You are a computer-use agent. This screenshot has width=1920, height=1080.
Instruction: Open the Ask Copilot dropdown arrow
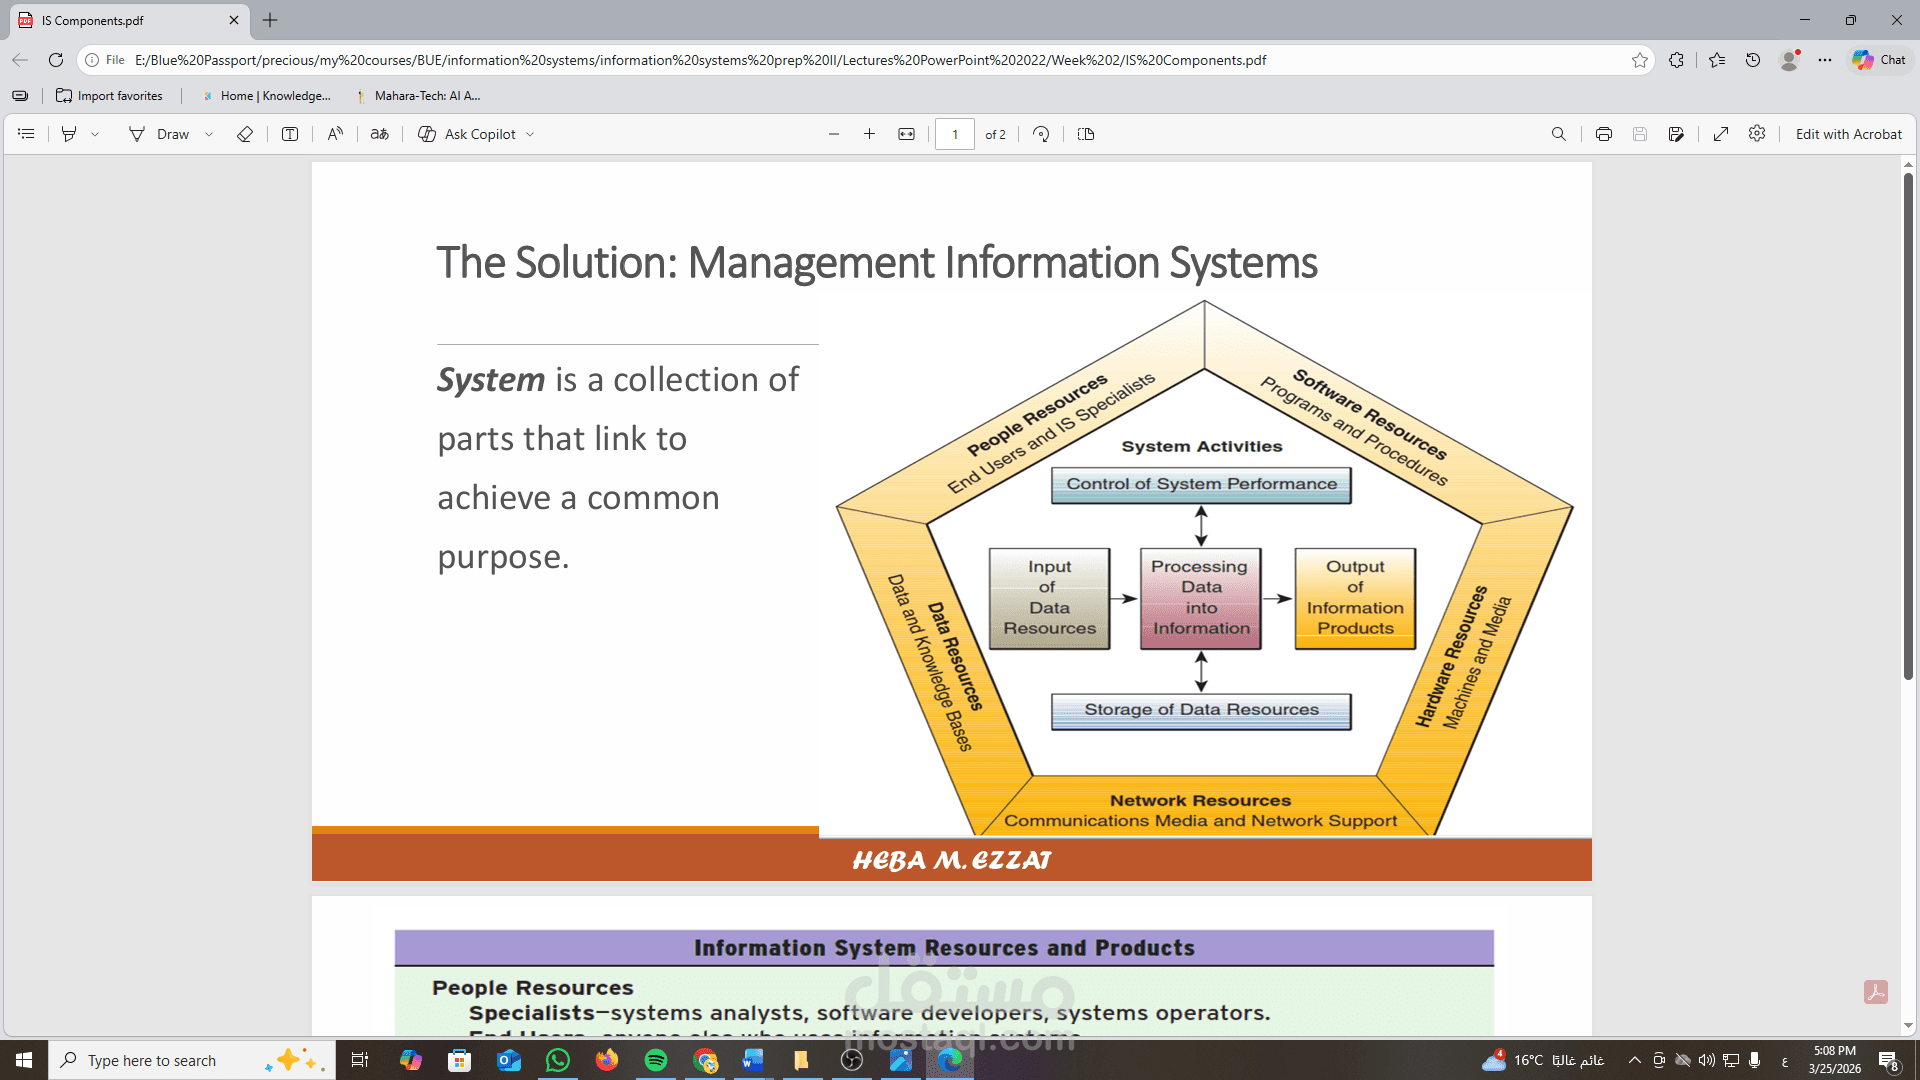pos(530,134)
